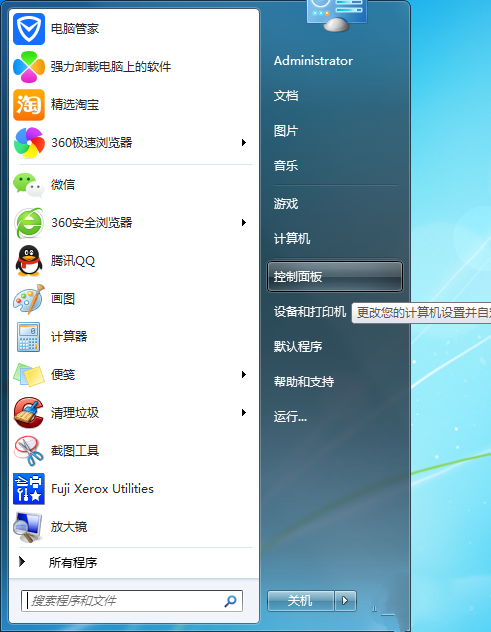Open the 运行... dialog
Viewport: 491px width, 632px height.
pyautogui.click(x=290, y=416)
